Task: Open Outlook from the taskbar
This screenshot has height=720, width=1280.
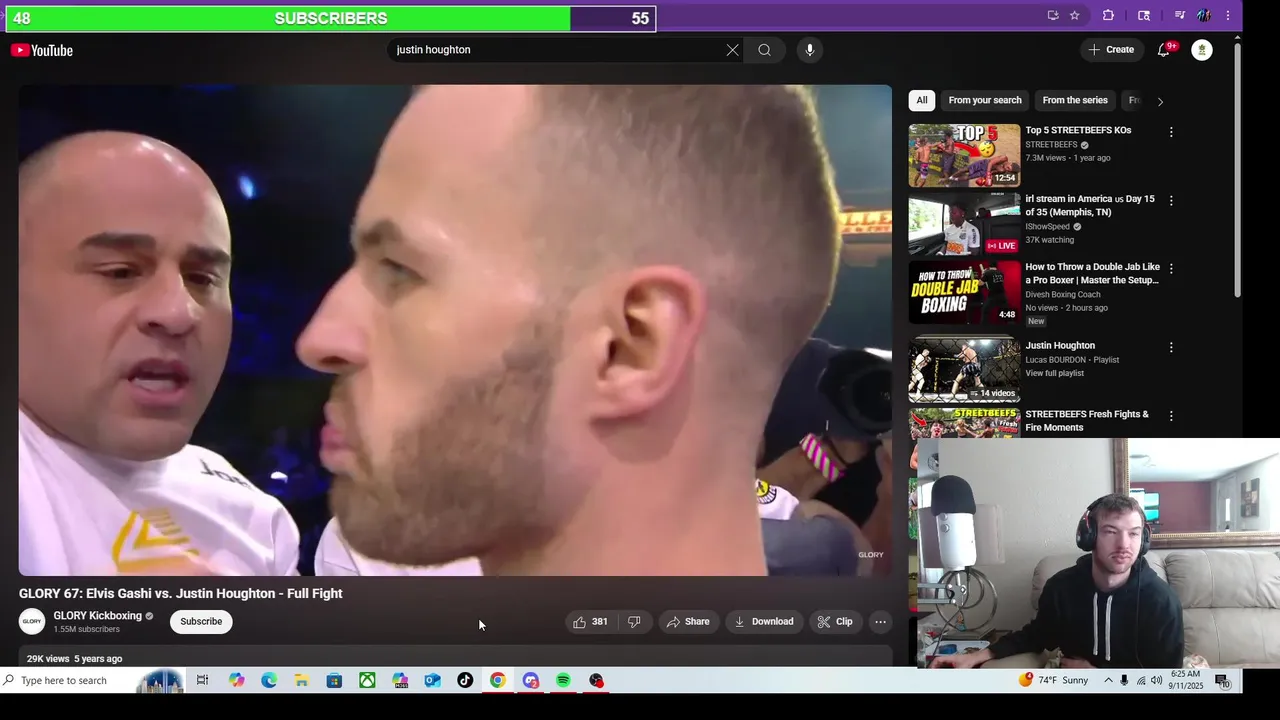Action: coord(432,681)
